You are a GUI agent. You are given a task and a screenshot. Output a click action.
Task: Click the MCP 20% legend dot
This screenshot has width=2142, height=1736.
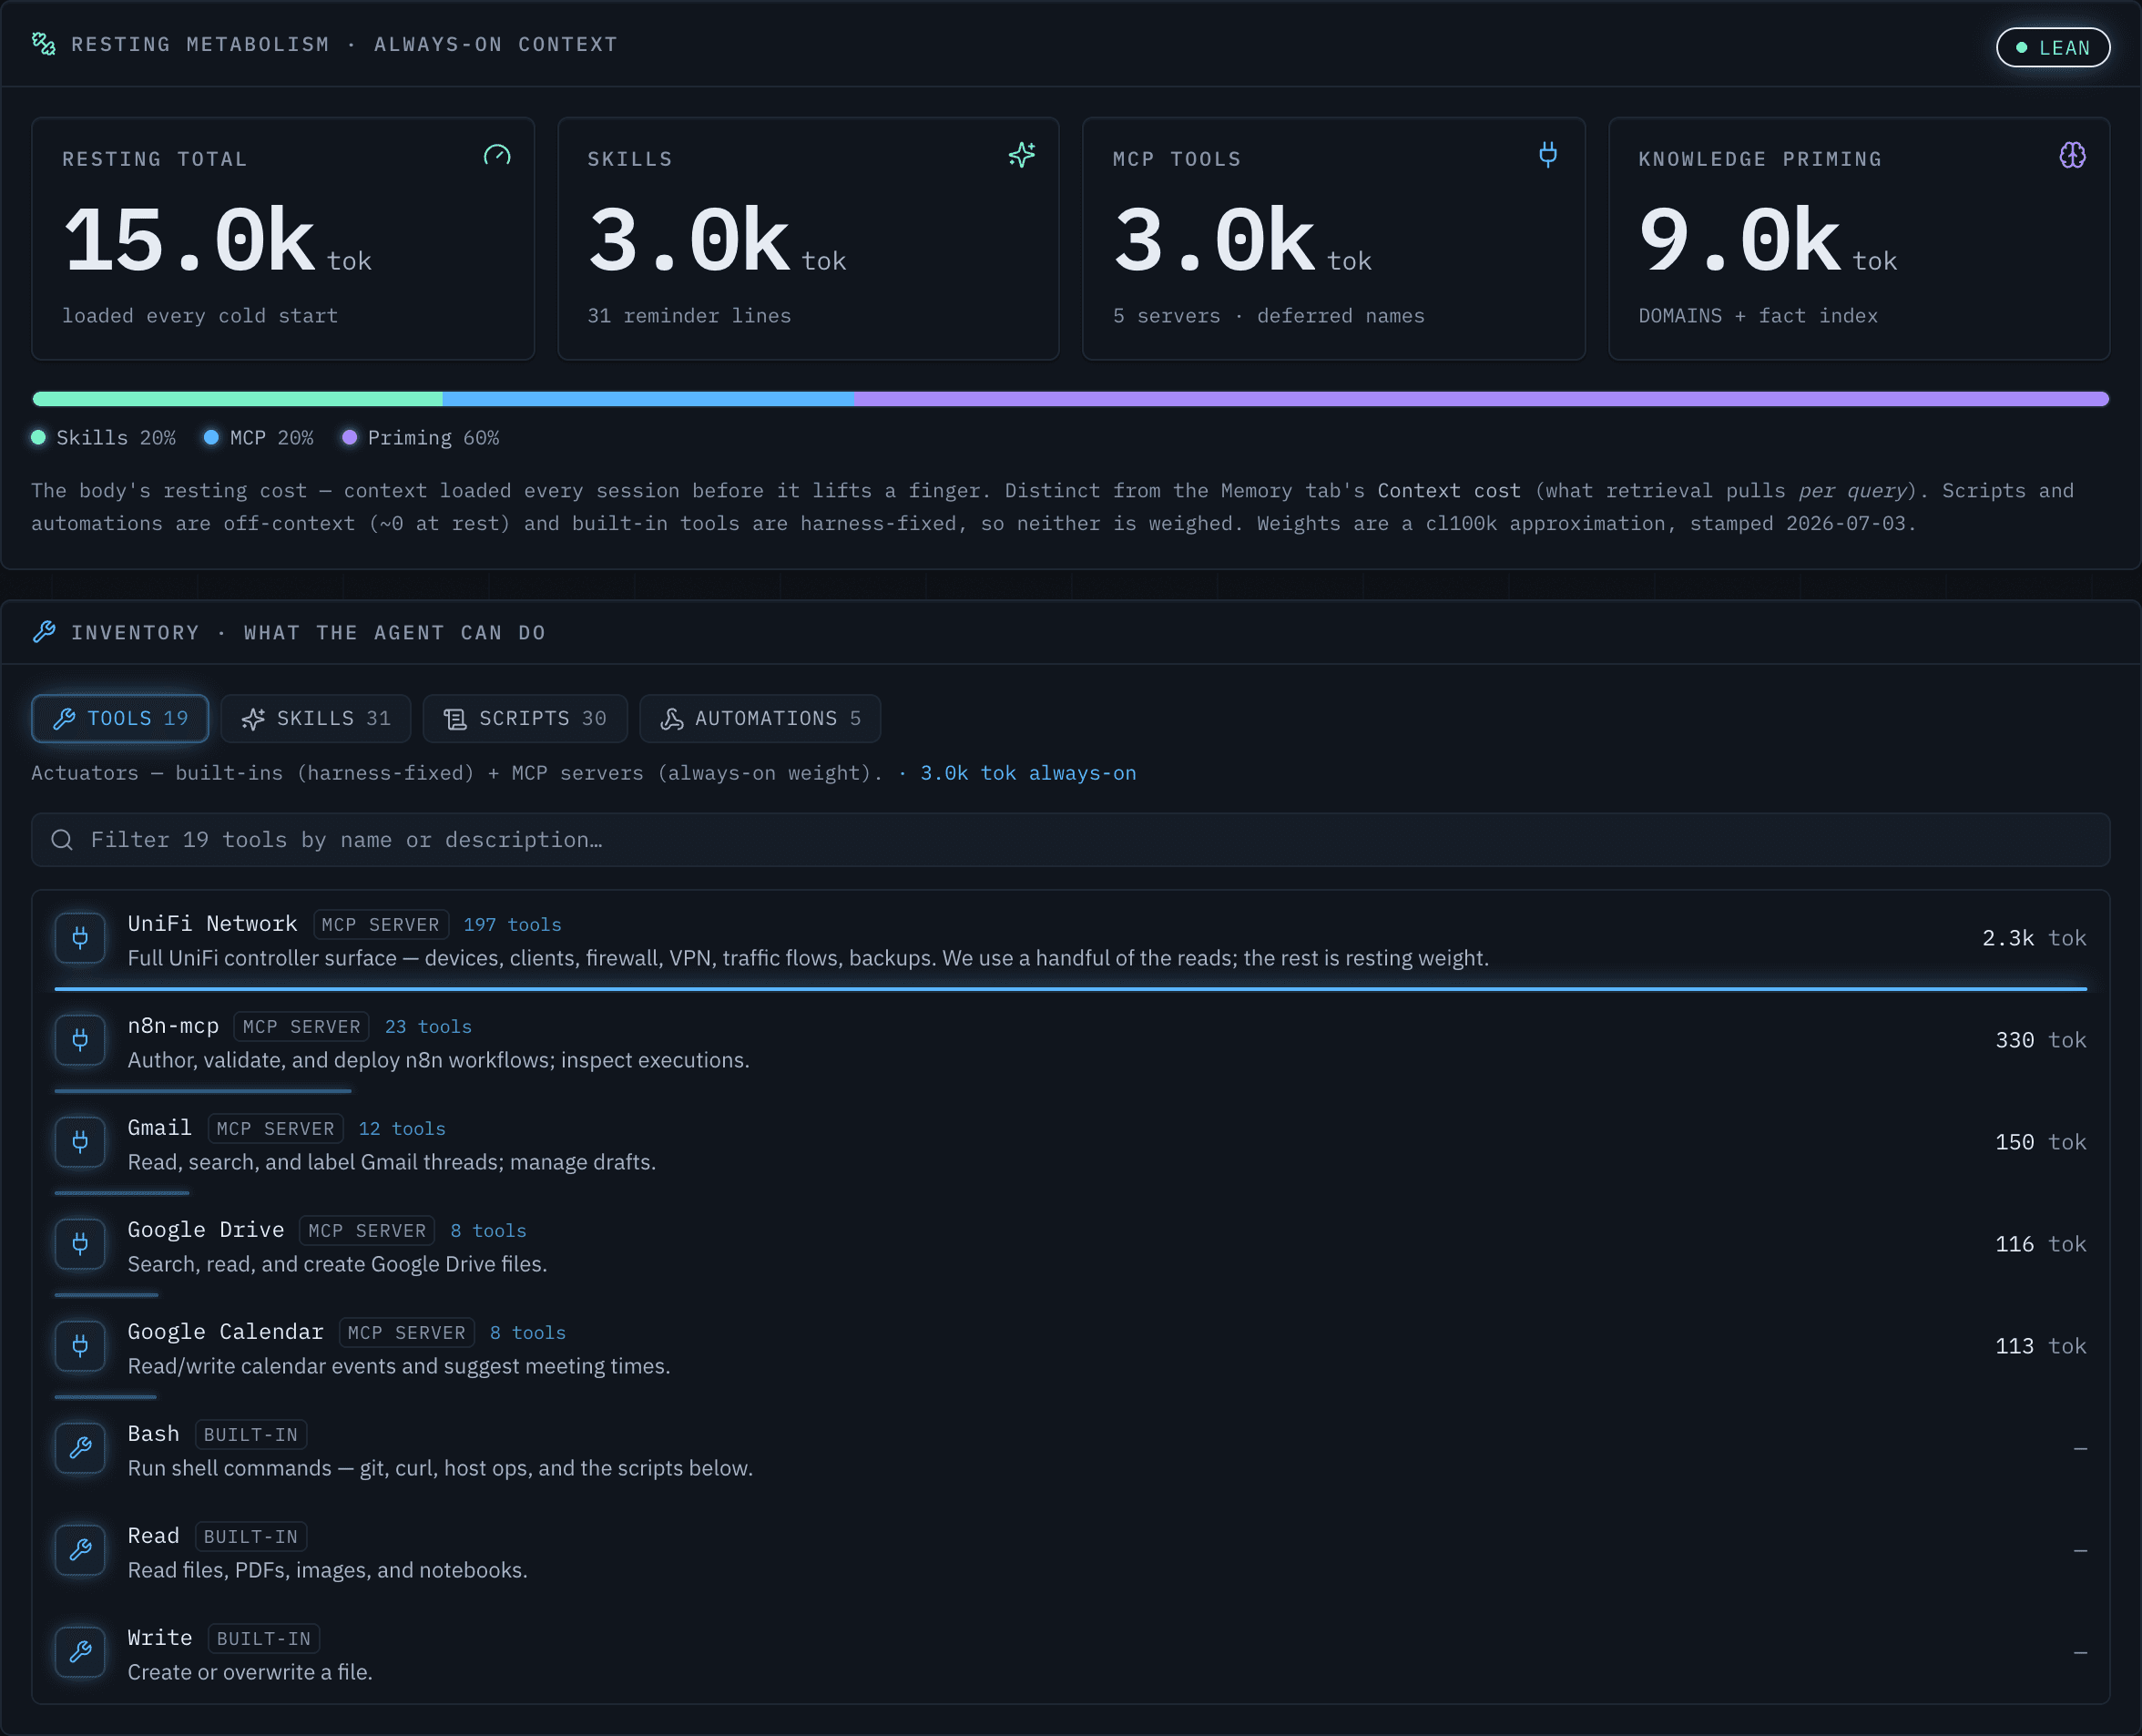(x=211, y=437)
